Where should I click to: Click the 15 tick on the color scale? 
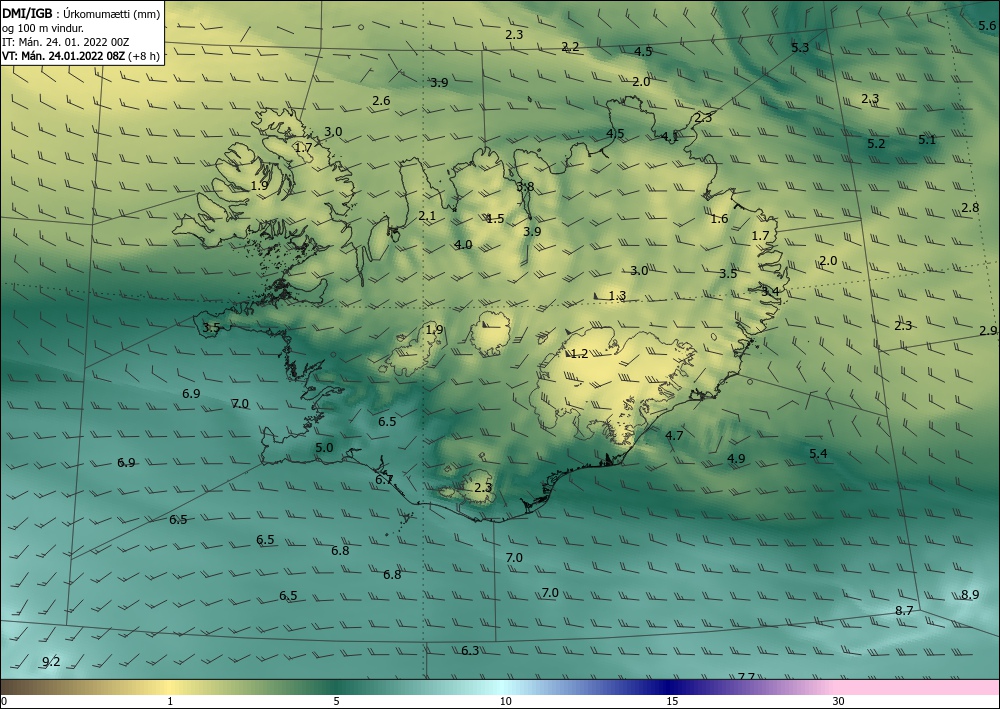(672, 701)
